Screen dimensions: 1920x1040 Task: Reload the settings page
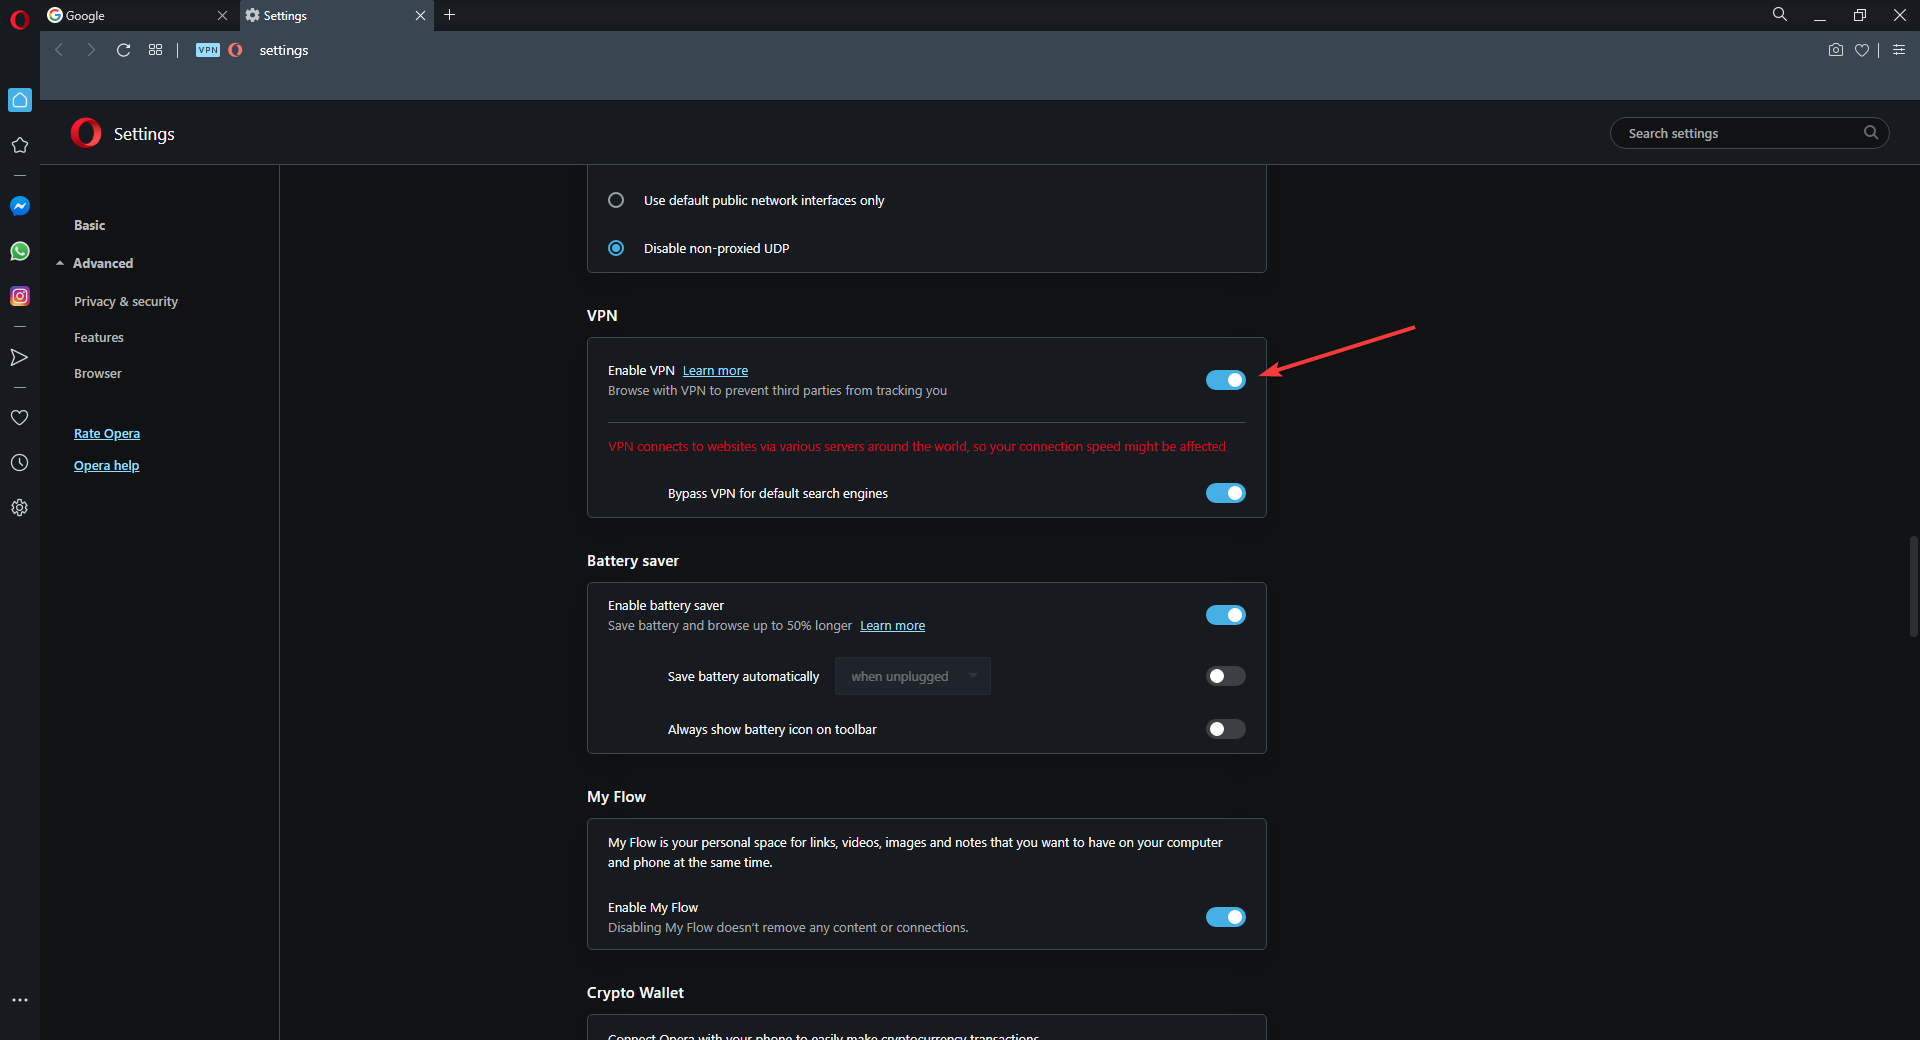123,50
